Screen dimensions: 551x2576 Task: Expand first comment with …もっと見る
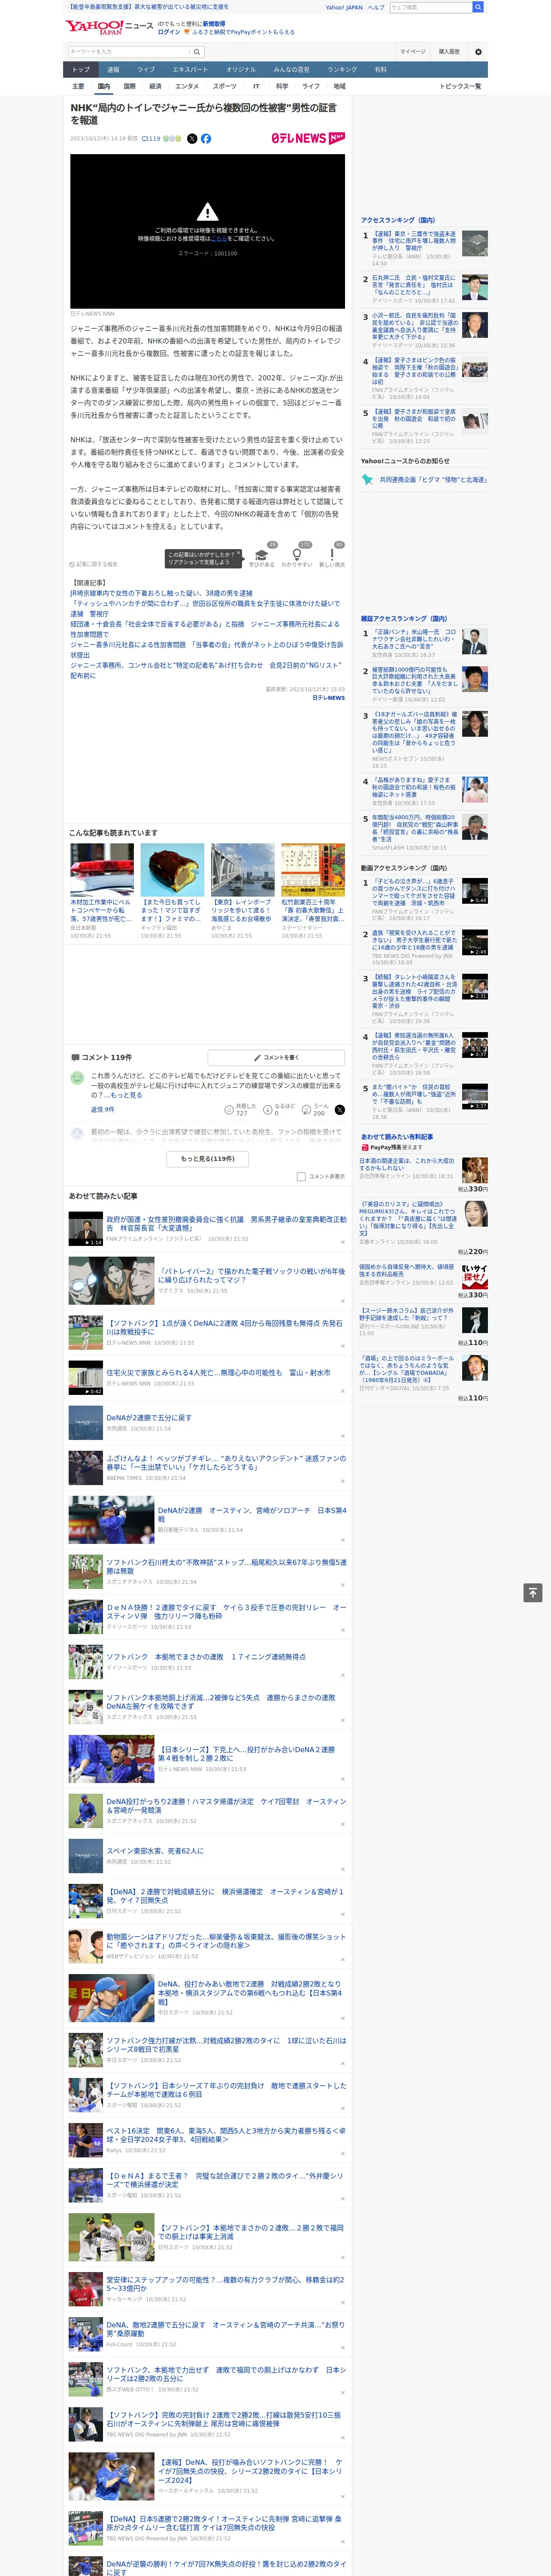[124, 1095]
